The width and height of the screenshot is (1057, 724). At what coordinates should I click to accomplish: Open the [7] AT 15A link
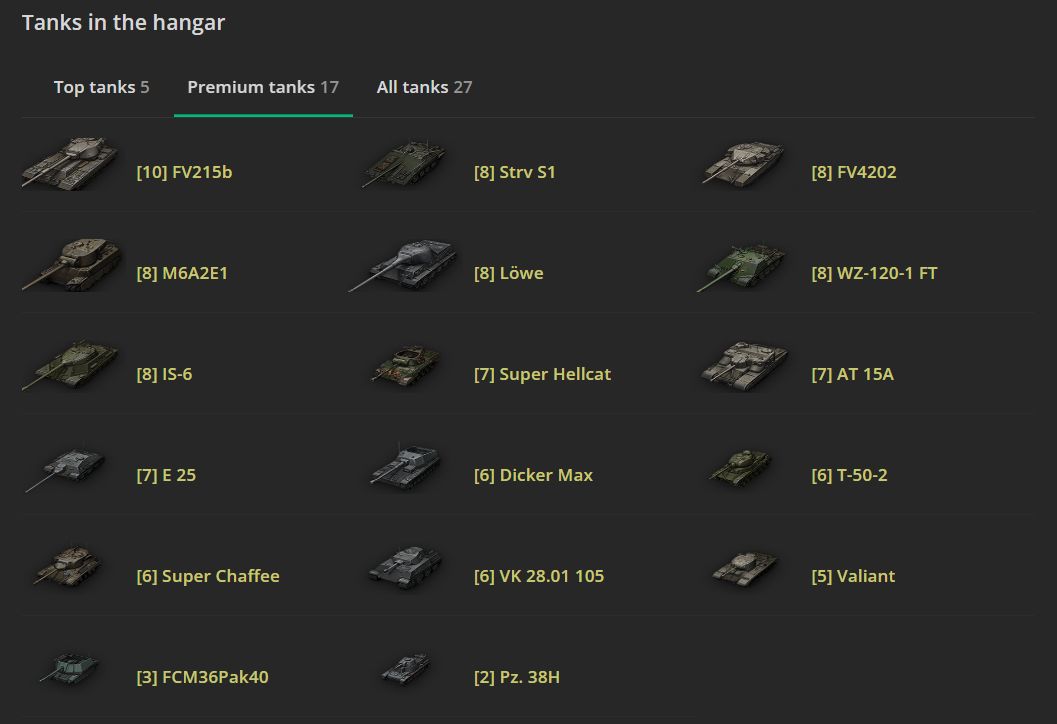tap(852, 374)
